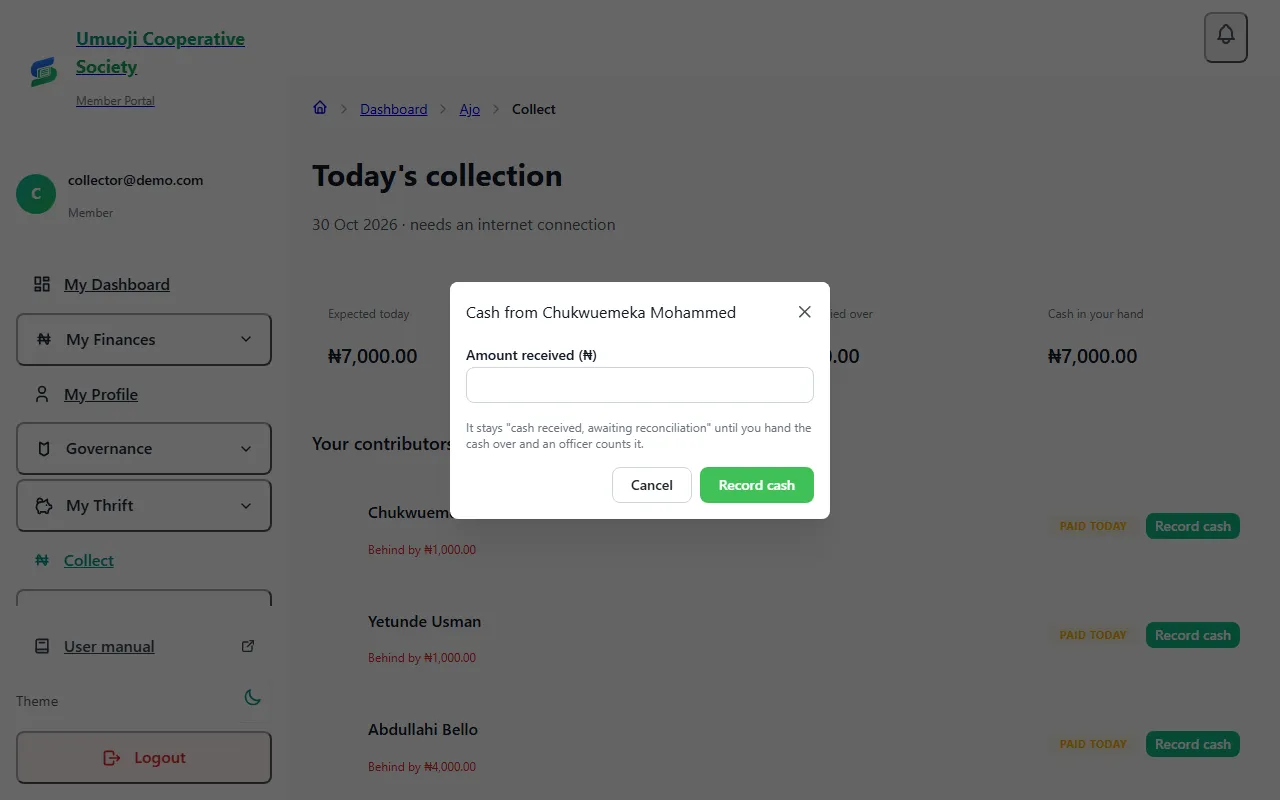Open the external link icon beside User manual

click(x=248, y=646)
